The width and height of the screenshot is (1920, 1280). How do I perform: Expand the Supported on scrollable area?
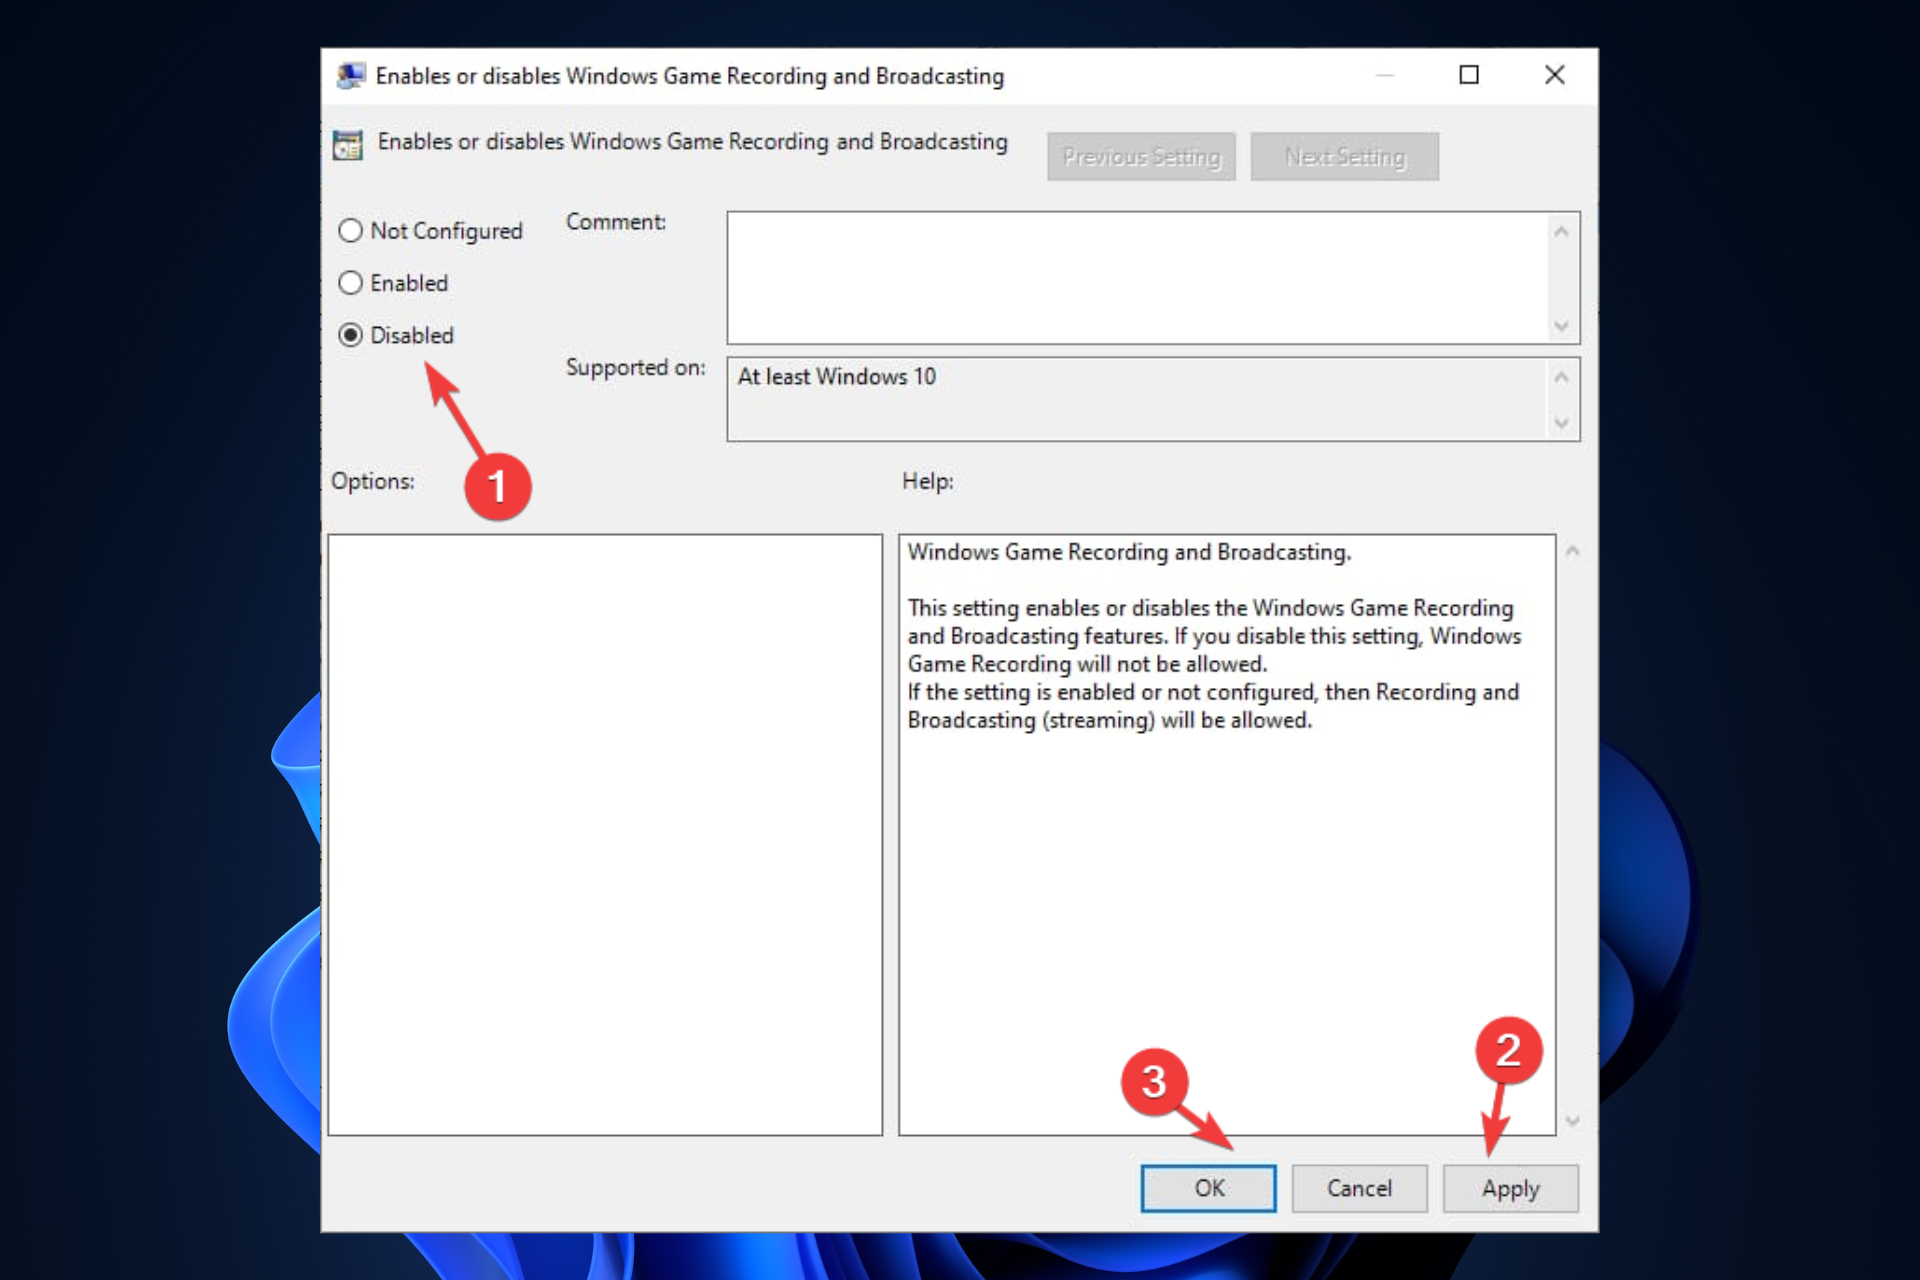tap(1566, 421)
